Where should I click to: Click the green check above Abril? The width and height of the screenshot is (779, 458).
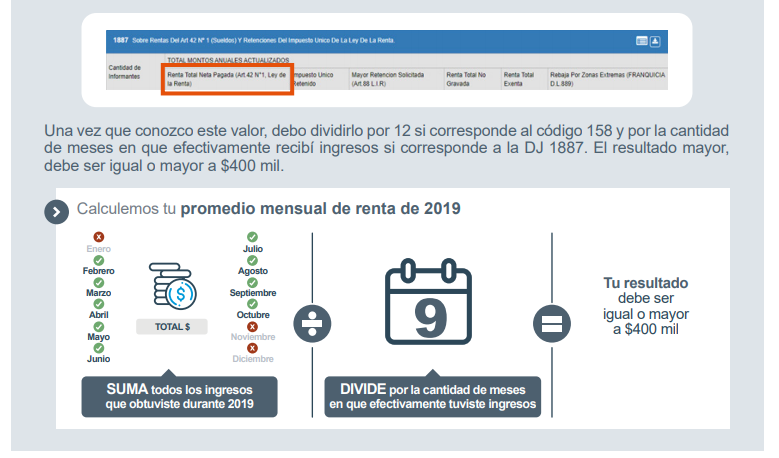99,304
